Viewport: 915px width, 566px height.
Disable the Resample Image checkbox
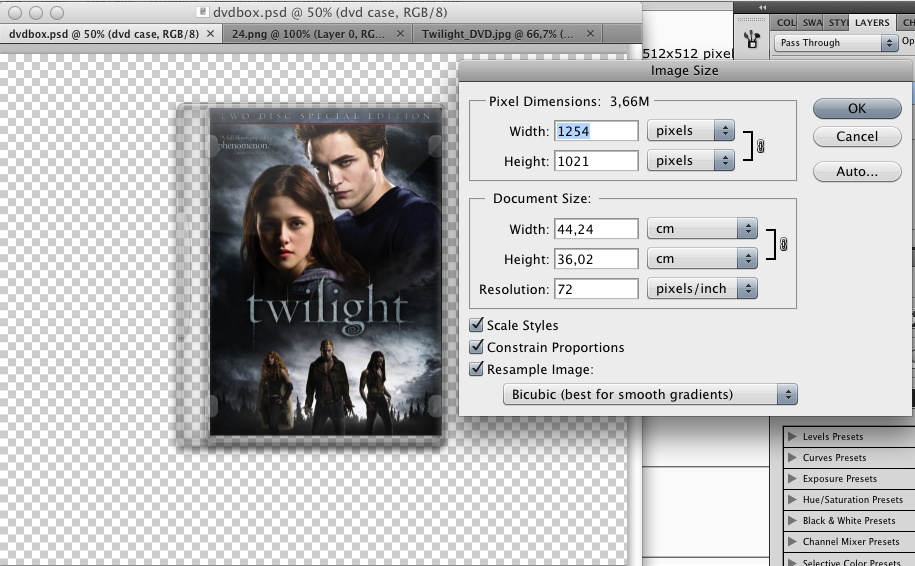pos(476,369)
